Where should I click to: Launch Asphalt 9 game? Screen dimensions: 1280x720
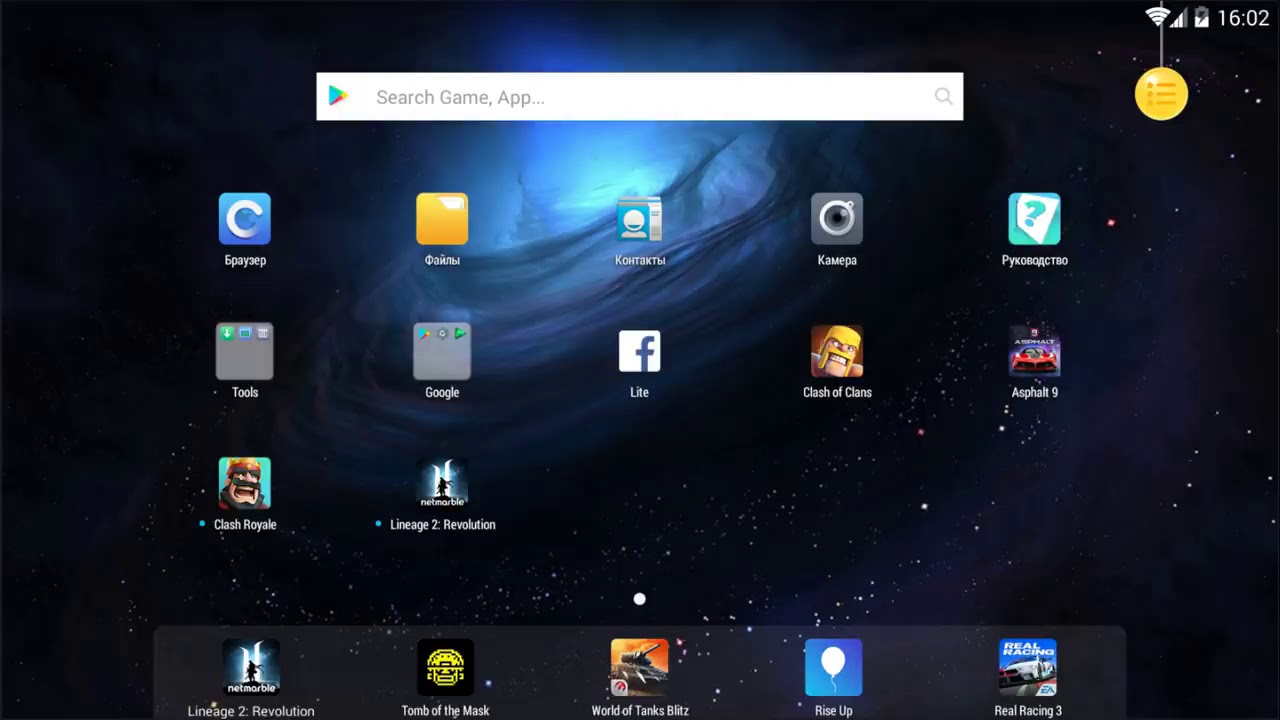[1034, 351]
